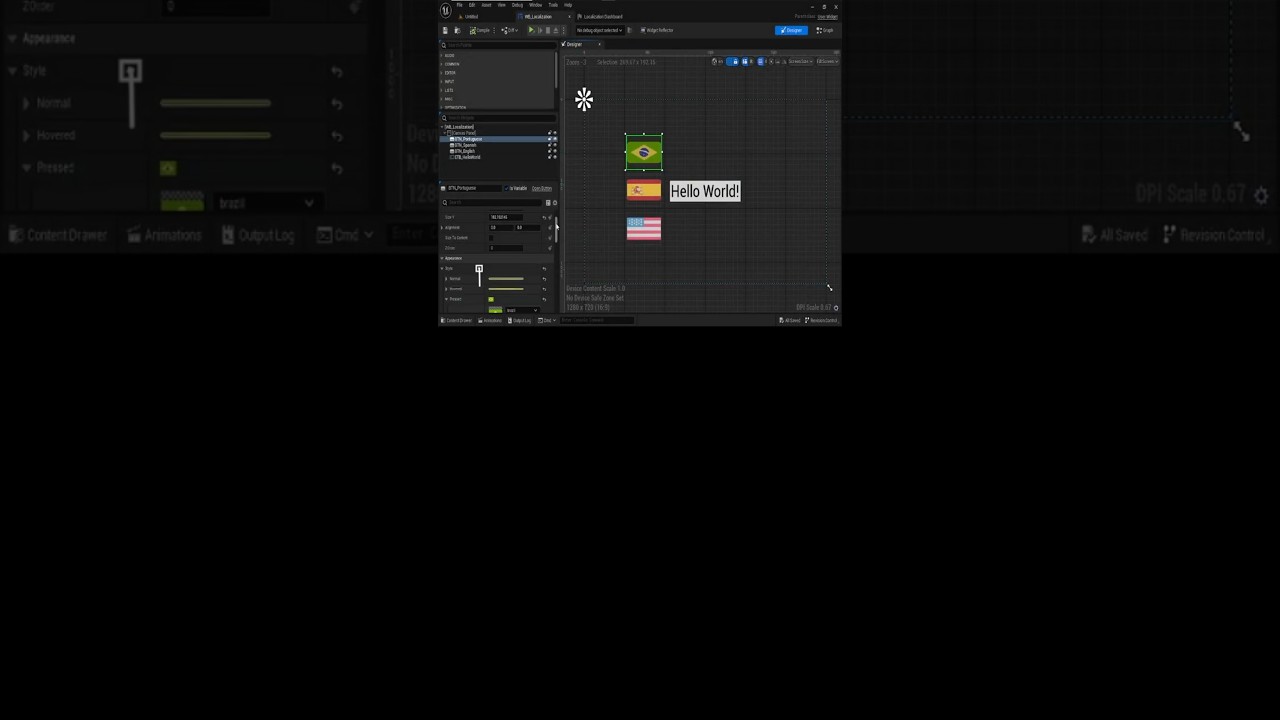
Task: Click the Save asset icon in toolbar
Action: pyautogui.click(x=445, y=30)
